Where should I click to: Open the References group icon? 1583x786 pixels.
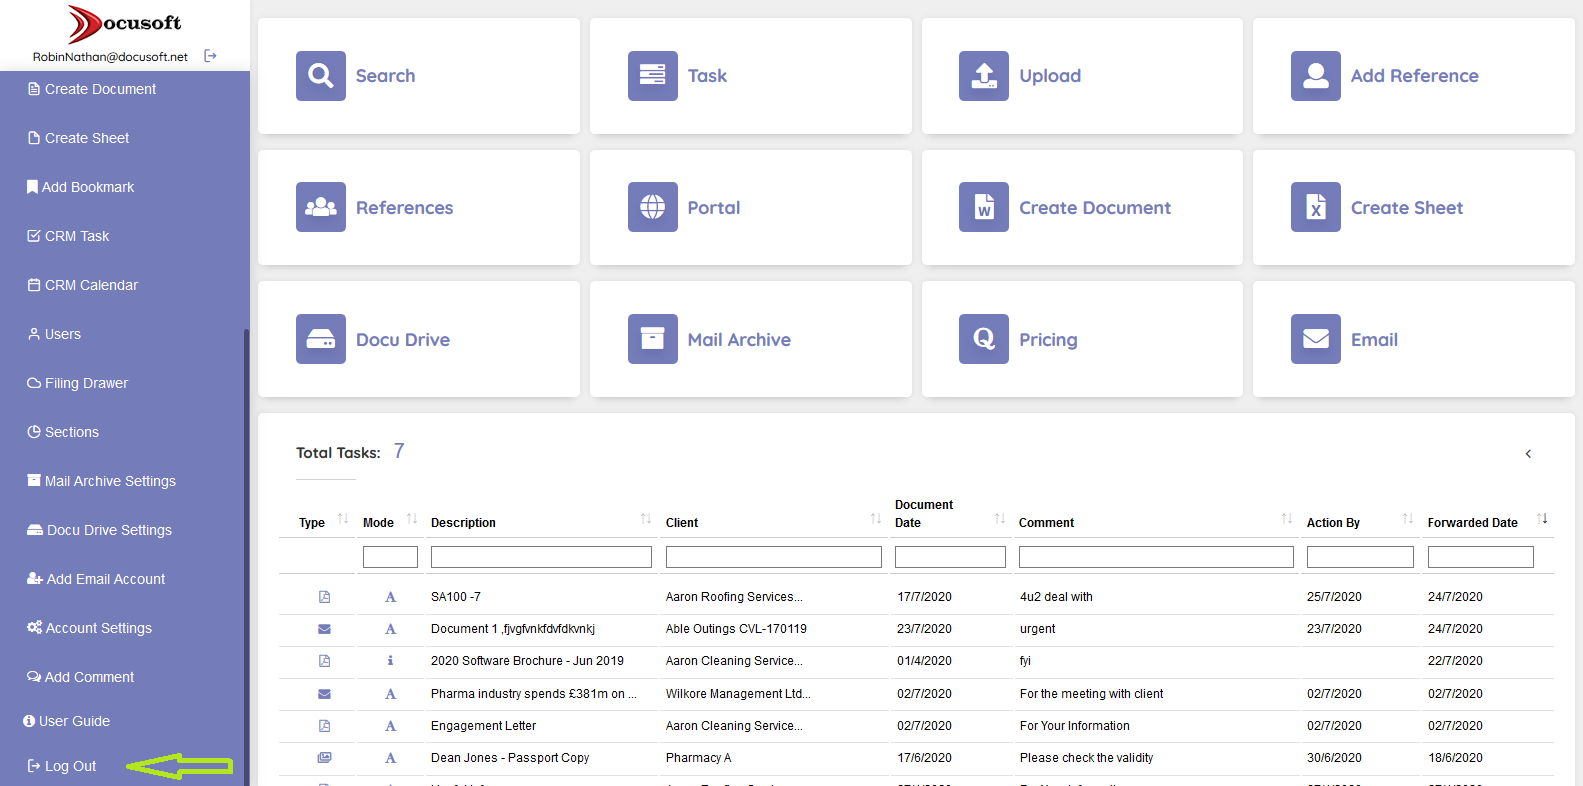click(x=321, y=207)
